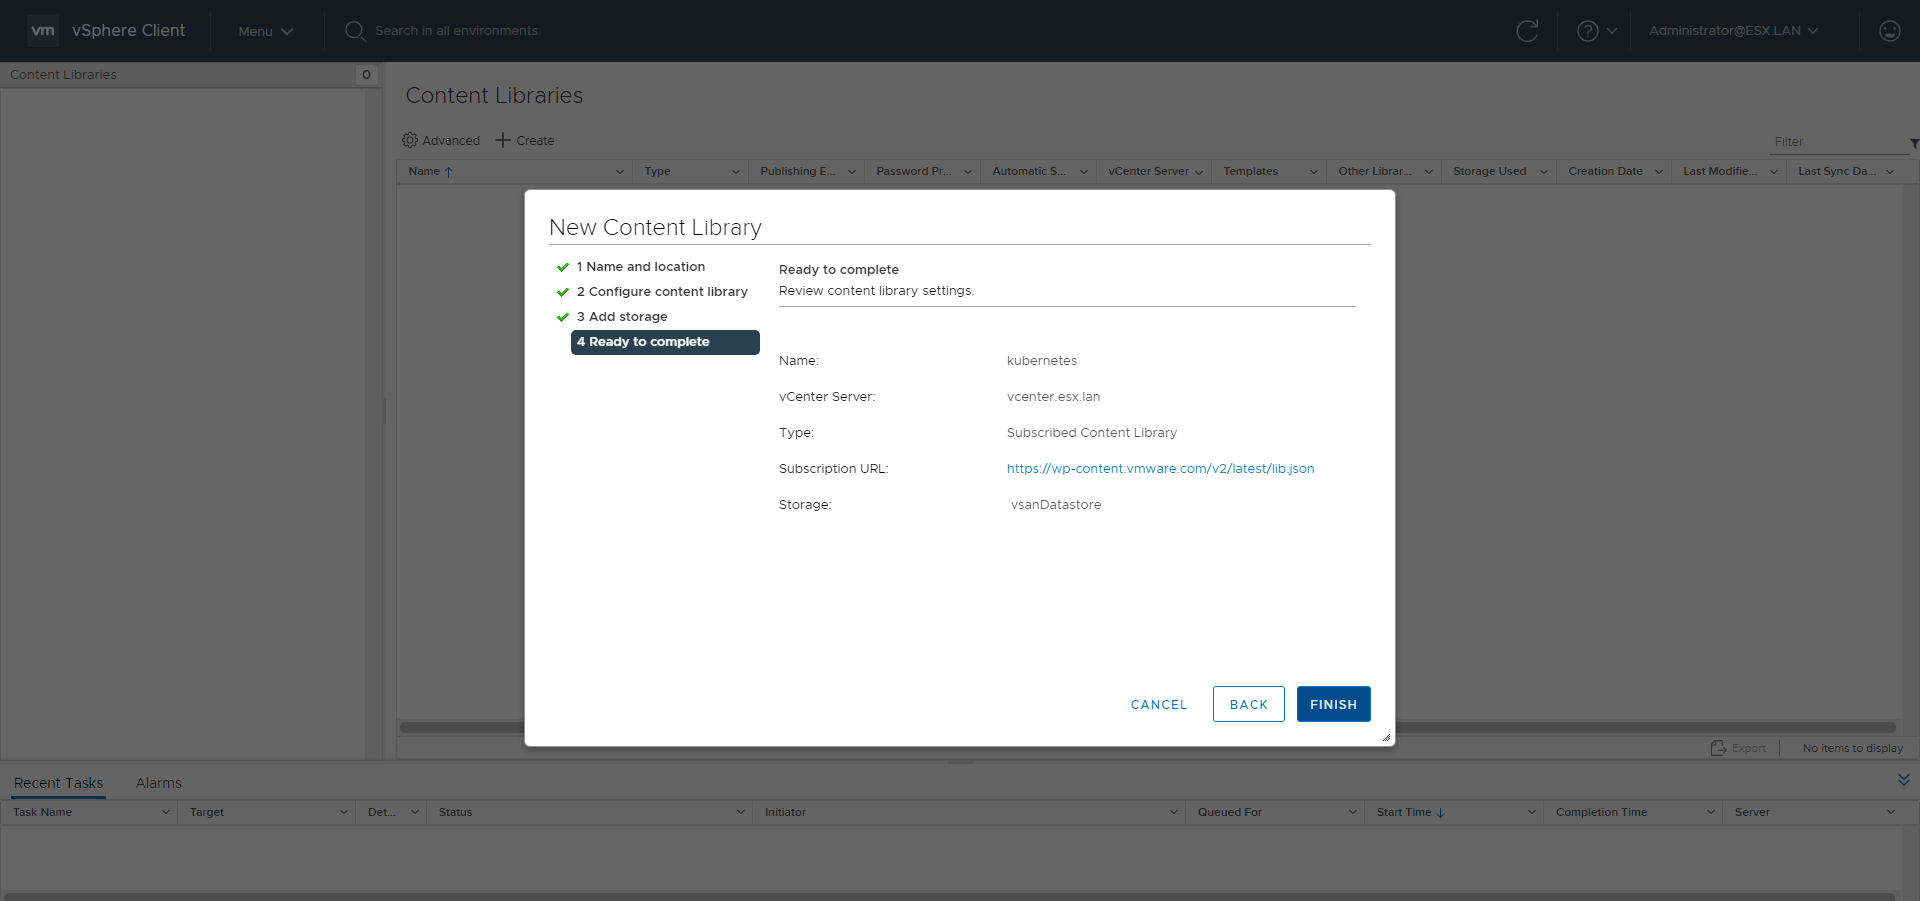Image resolution: width=1920 pixels, height=901 pixels.
Task: Expand the Administrator@ESX.LAN user menu
Action: point(1733,31)
